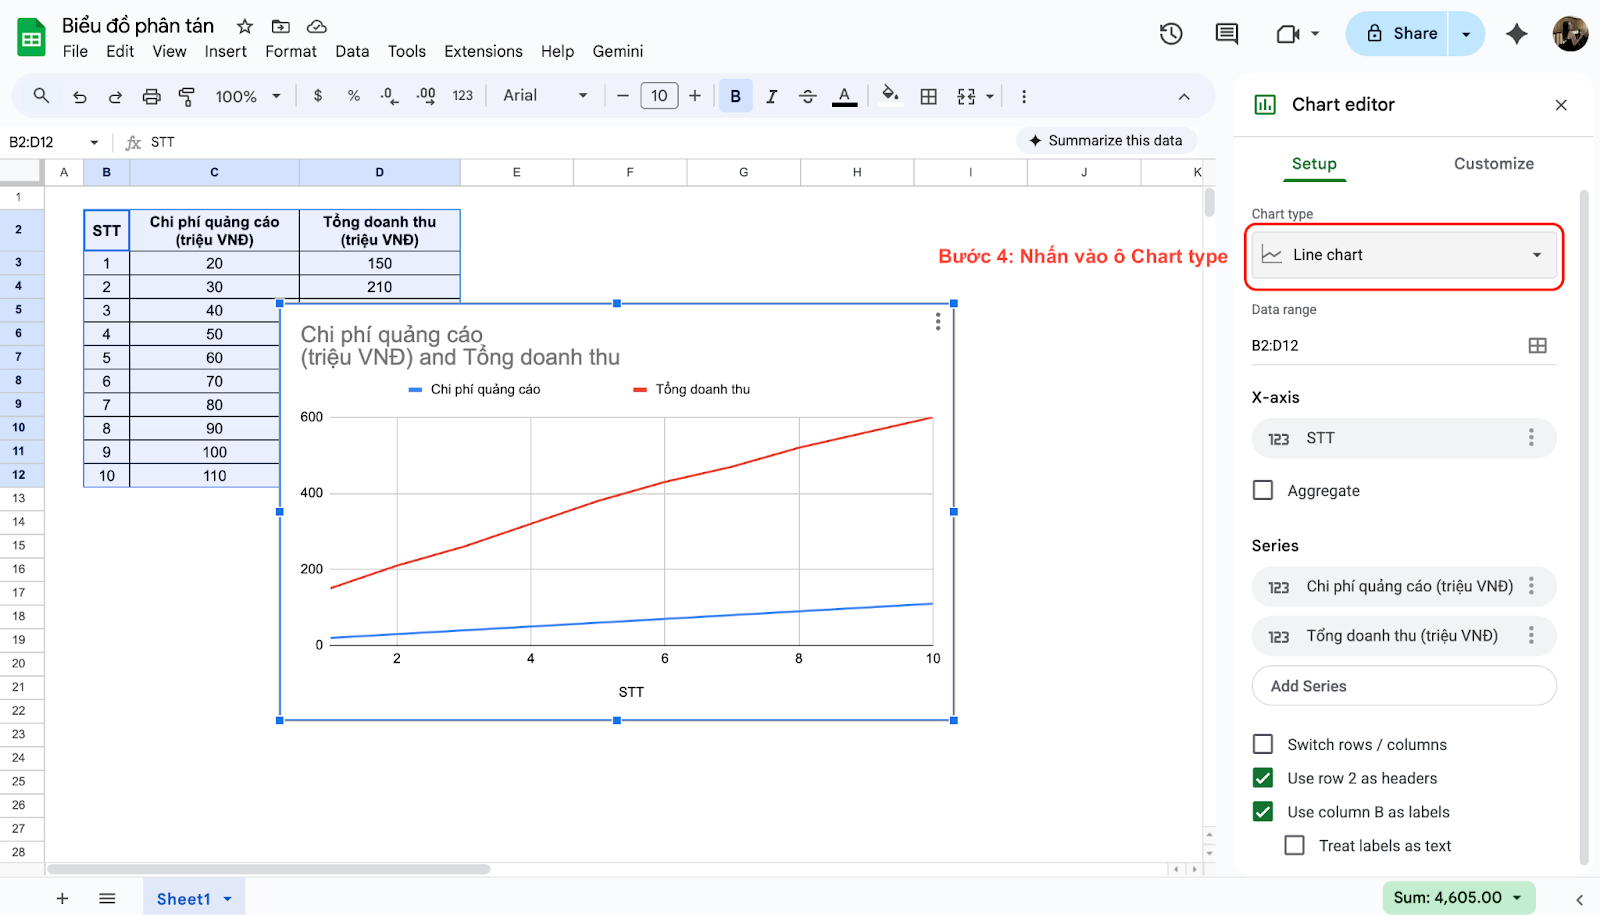The image size is (1600, 915).
Task: Open the Line chart type dropdown
Action: tap(1404, 255)
